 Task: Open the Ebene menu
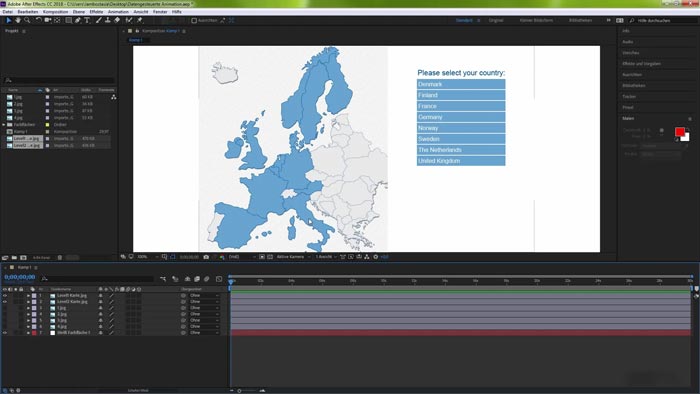(79, 12)
